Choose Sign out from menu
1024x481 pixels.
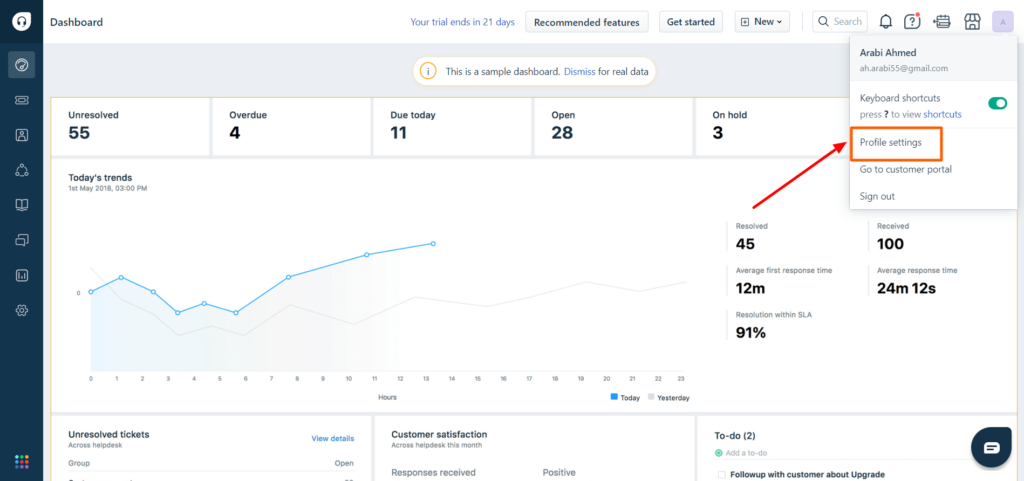tap(877, 196)
